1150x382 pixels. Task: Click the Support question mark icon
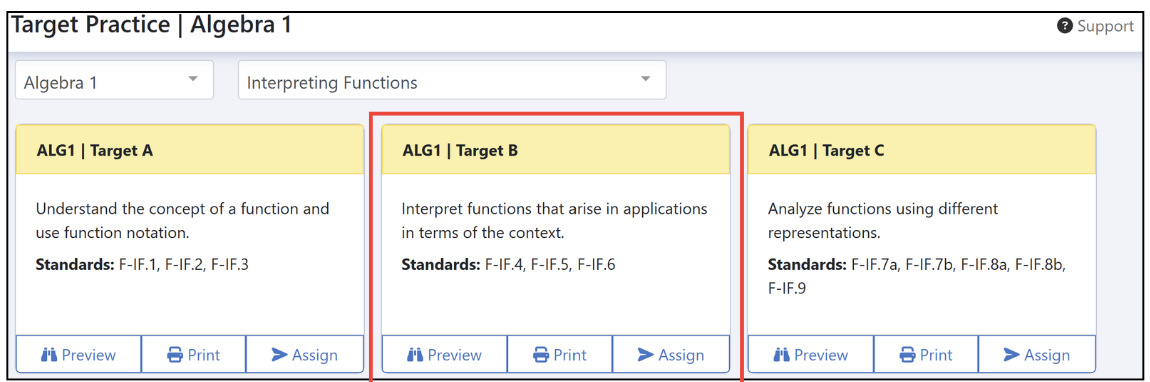click(x=1065, y=26)
